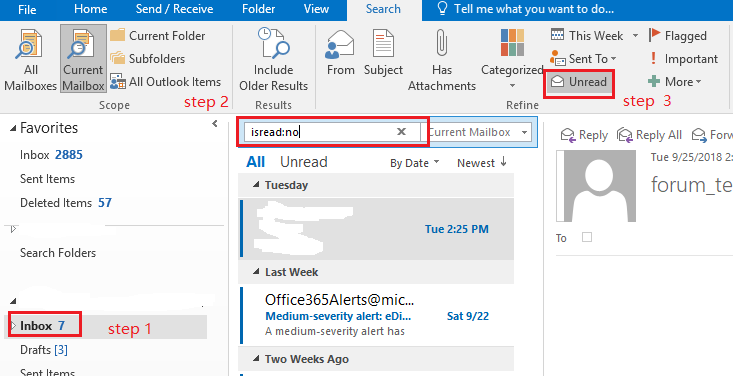Open the Current Mailbox scope dropdown

[525, 132]
